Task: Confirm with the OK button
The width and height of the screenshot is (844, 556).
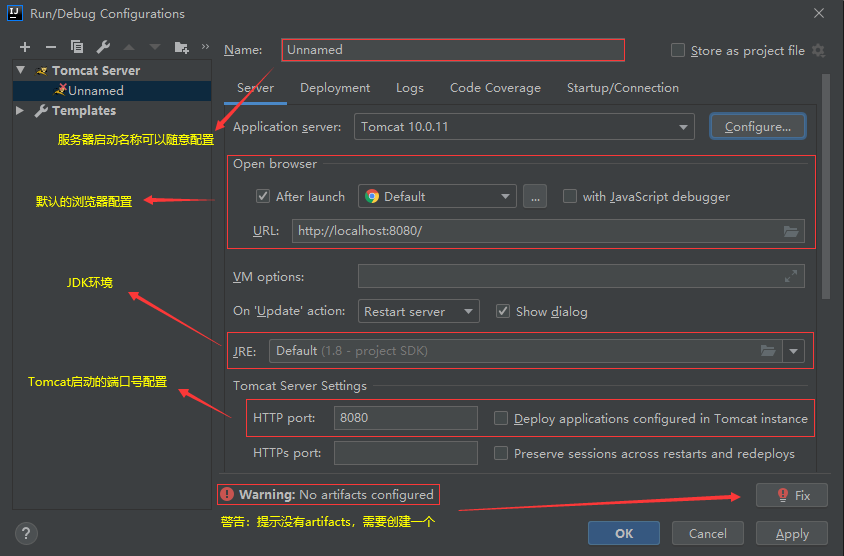Action: click(624, 533)
